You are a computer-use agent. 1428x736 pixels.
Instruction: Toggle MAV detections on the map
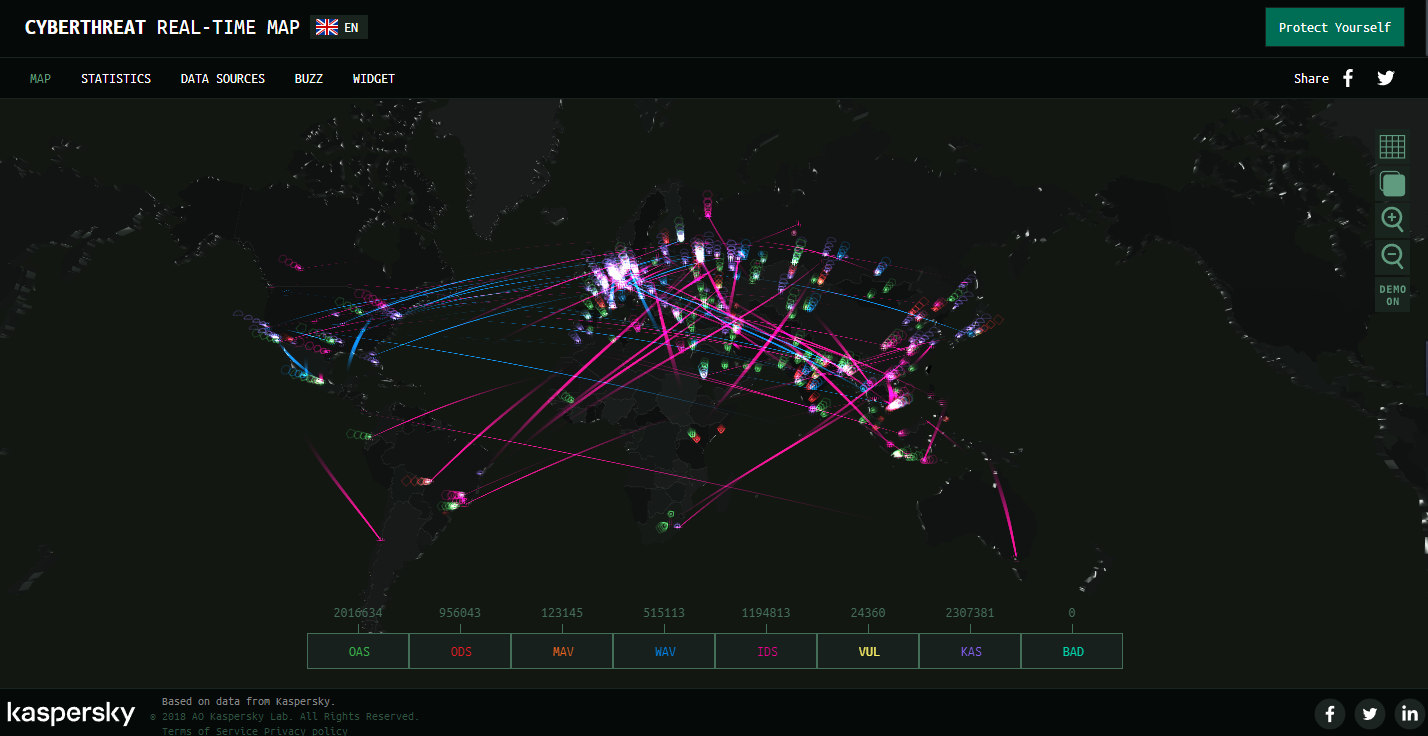562,651
